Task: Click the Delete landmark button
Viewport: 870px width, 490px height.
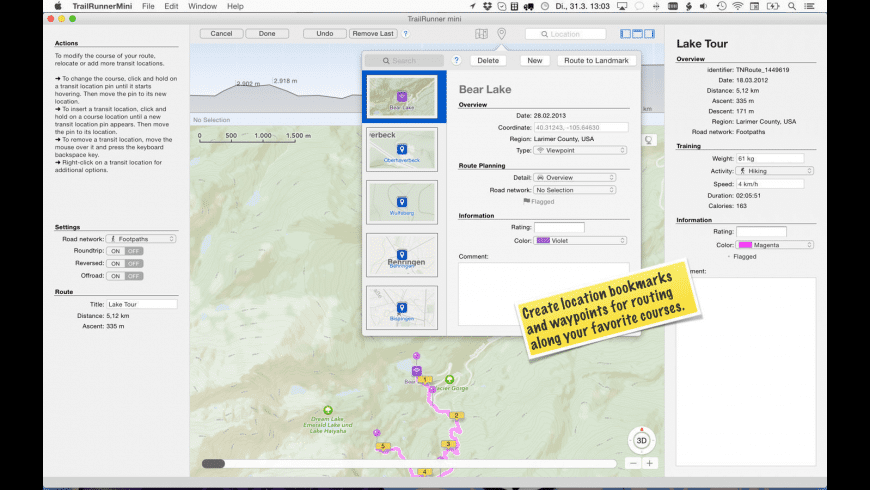Action: tap(488, 60)
